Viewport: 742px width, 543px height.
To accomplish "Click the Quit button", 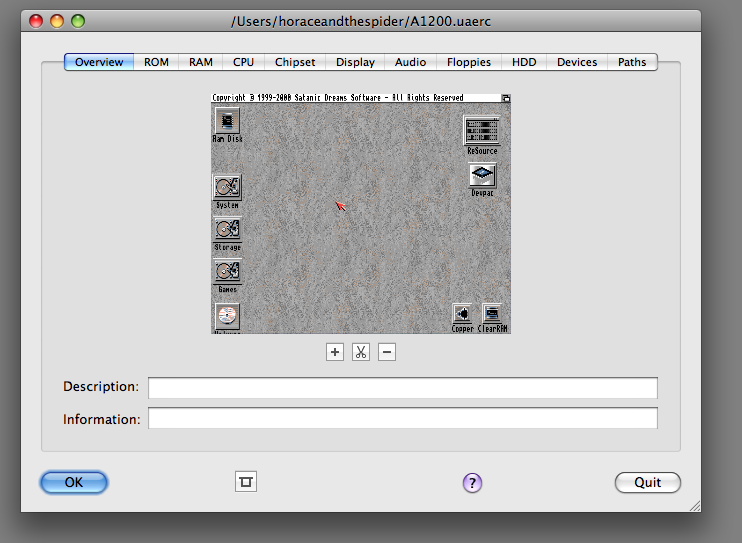I will pyautogui.click(x=647, y=482).
